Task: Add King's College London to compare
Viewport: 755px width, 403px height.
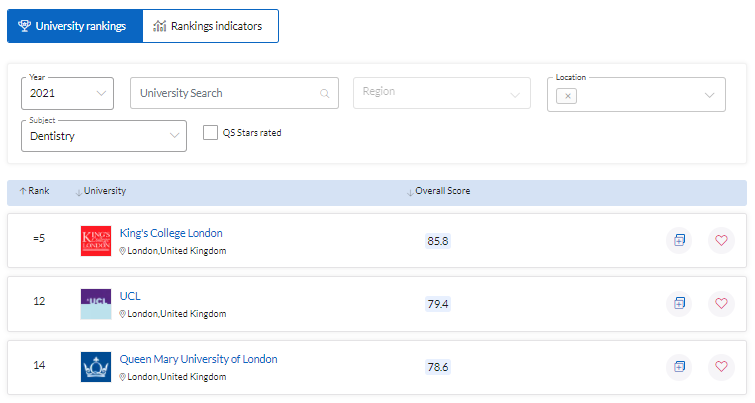Action: 679,240
